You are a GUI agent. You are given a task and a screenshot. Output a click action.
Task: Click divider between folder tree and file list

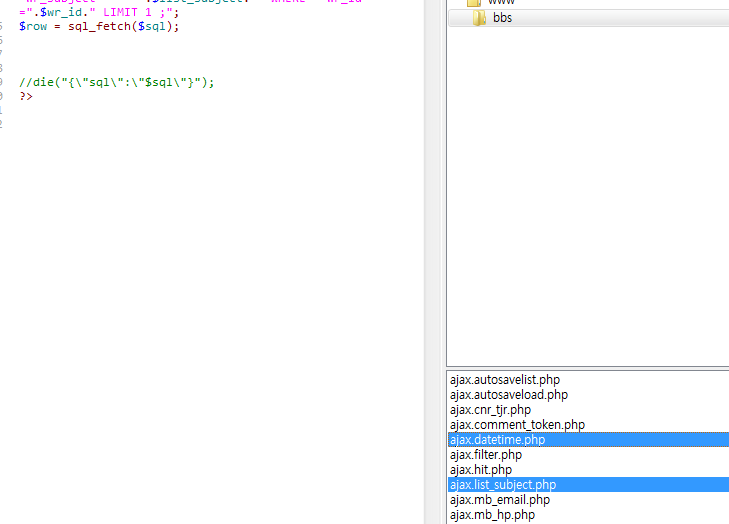pyautogui.click(x=587, y=367)
